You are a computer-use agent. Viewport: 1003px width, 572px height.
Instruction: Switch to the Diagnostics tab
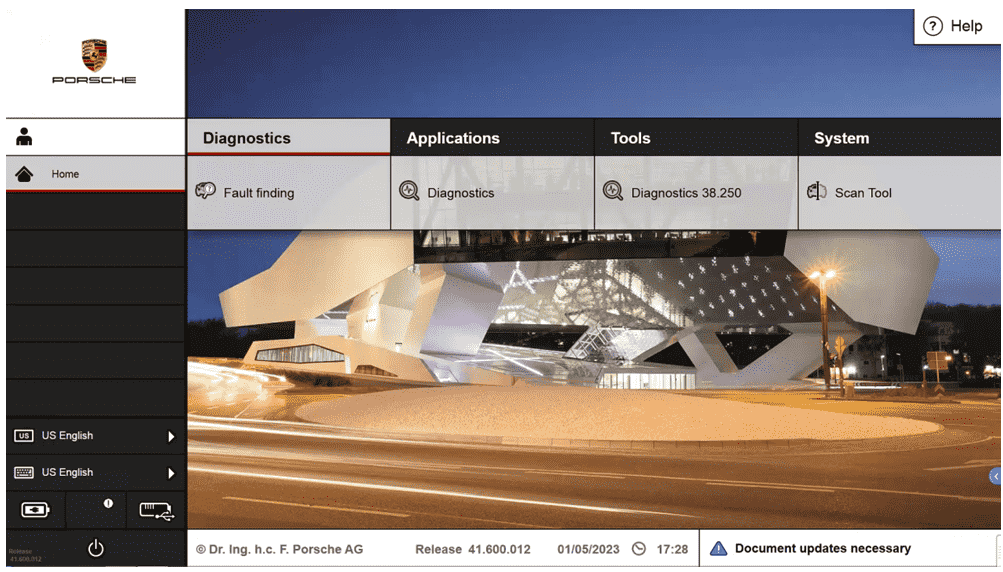(288, 138)
